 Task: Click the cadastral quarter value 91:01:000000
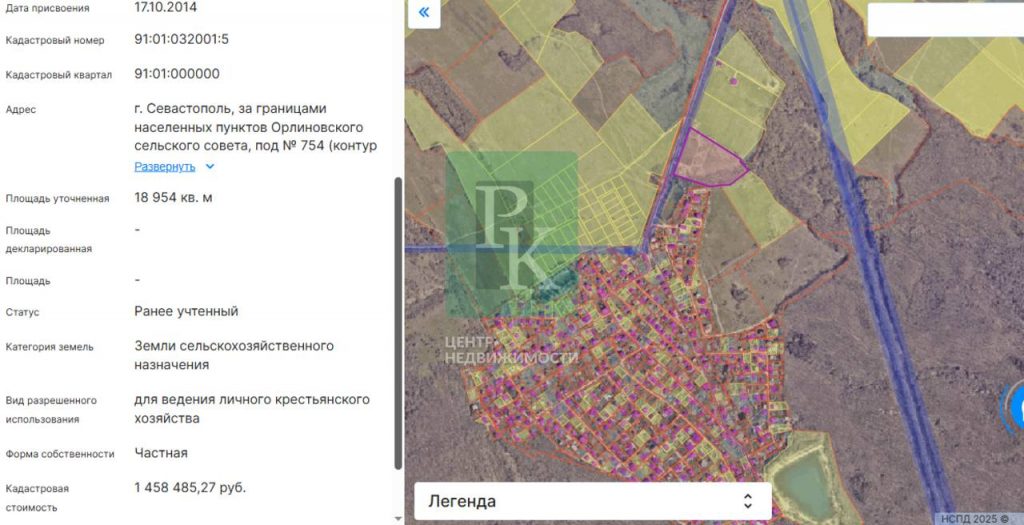(177, 74)
